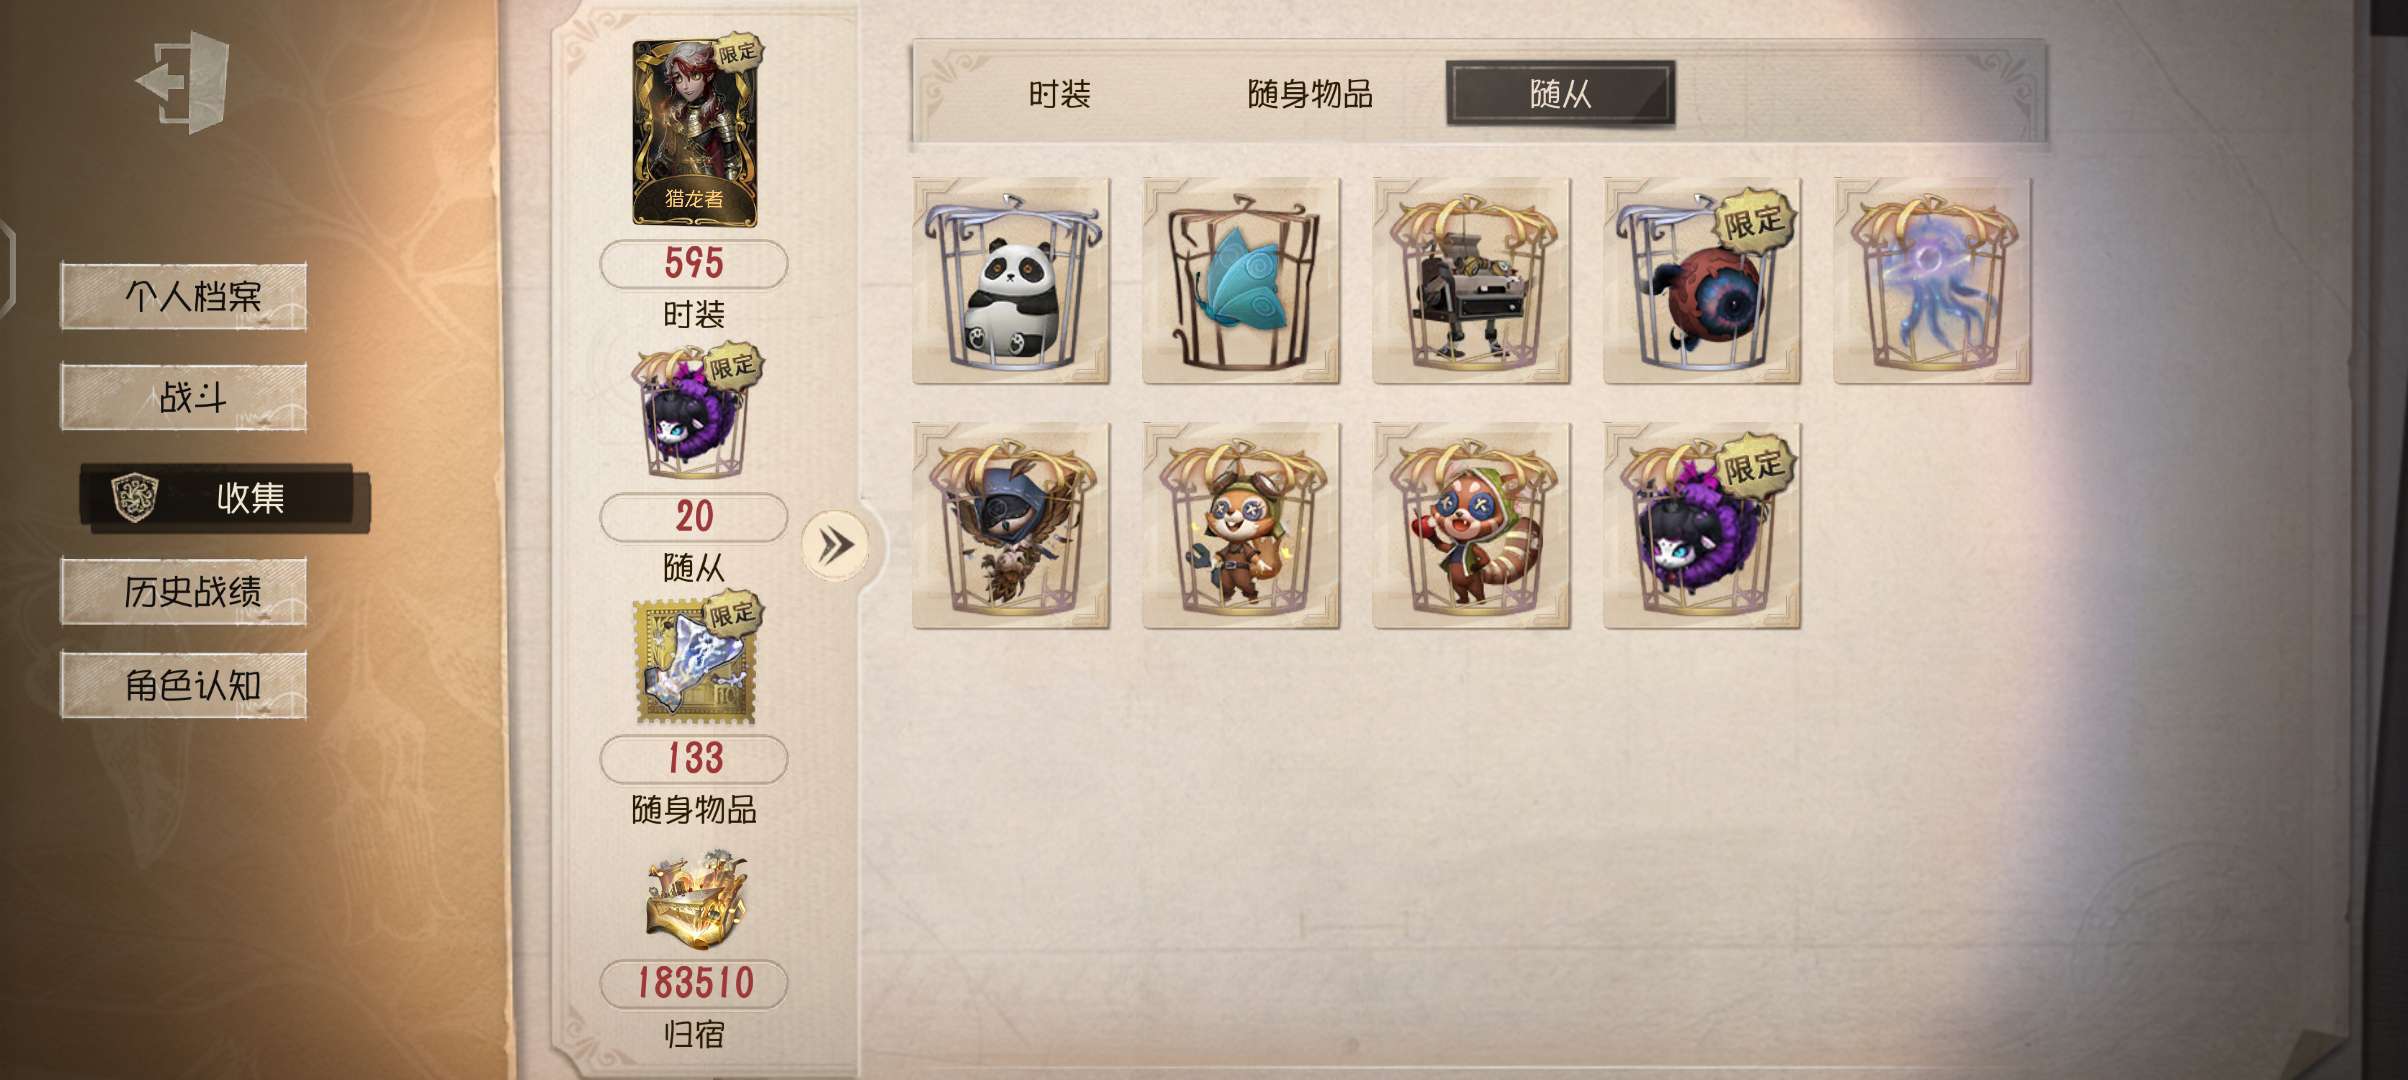
Task: Select the limited eyeball pet
Action: tap(1701, 280)
